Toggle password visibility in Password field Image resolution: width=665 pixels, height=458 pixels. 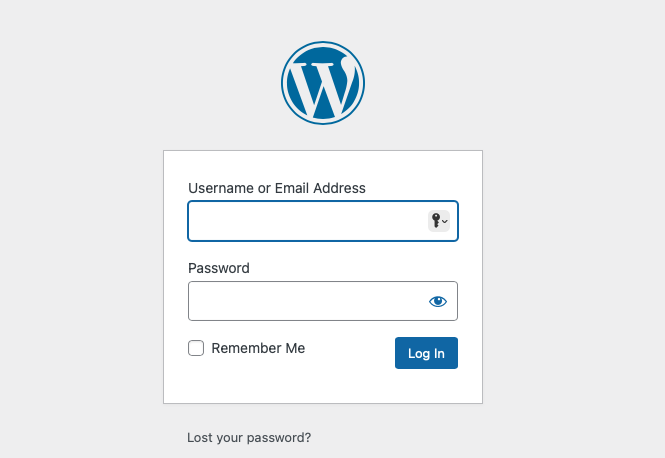(x=438, y=301)
